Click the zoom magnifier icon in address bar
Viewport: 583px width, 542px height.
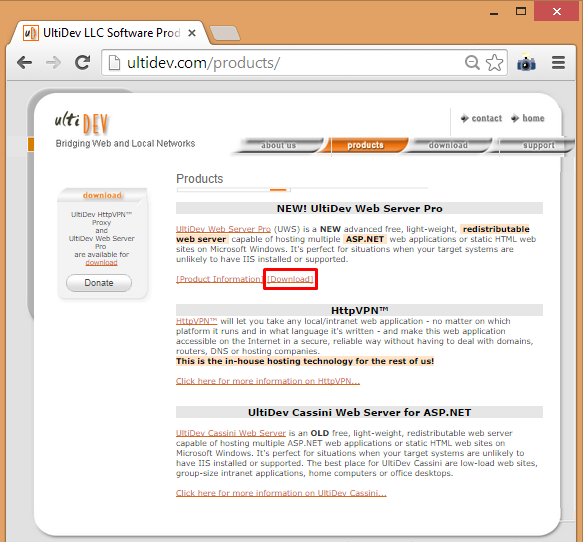coord(472,62)
